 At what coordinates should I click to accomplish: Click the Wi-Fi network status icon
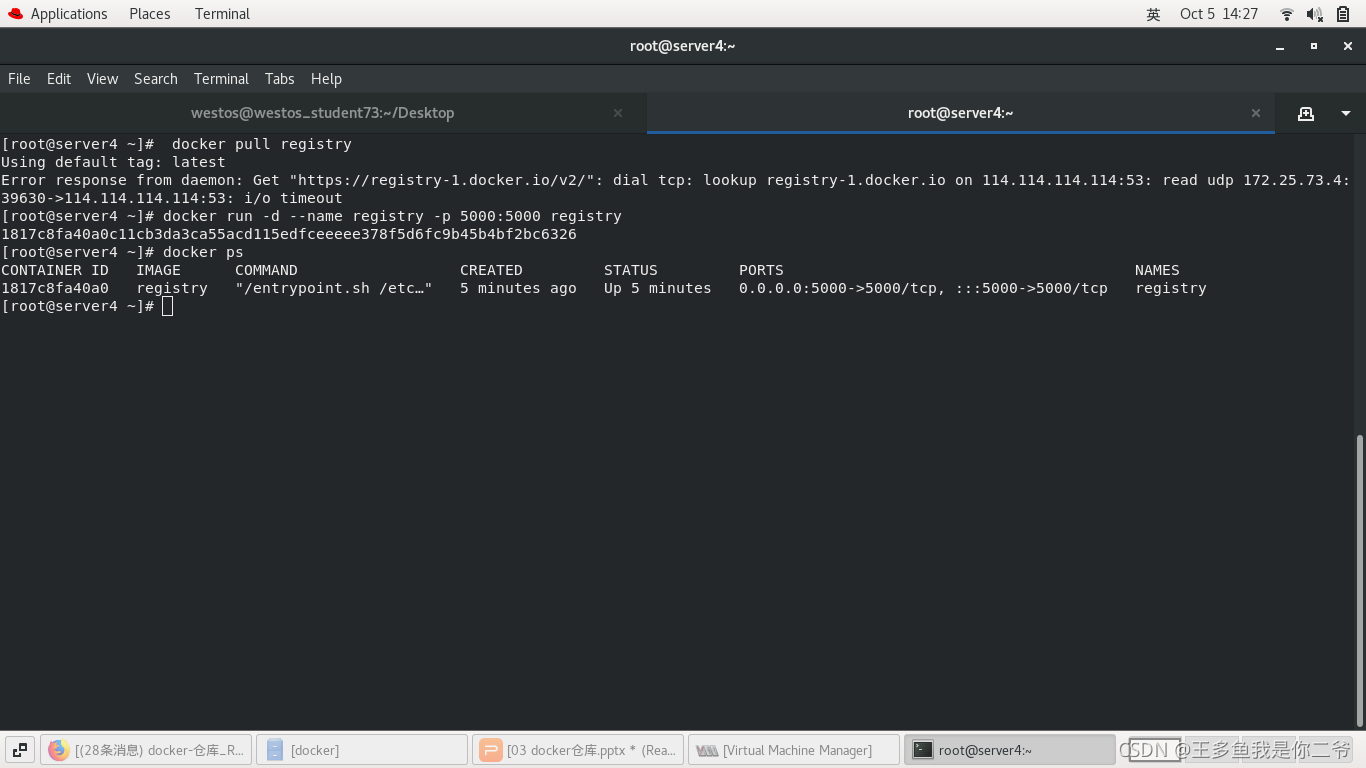(1287, 14)
